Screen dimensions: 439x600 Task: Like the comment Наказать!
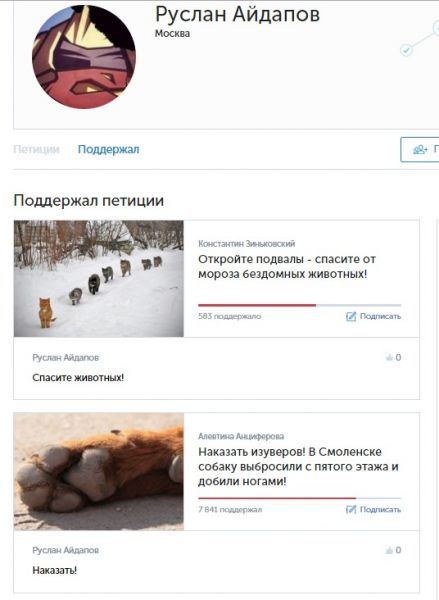coord(393,550)
